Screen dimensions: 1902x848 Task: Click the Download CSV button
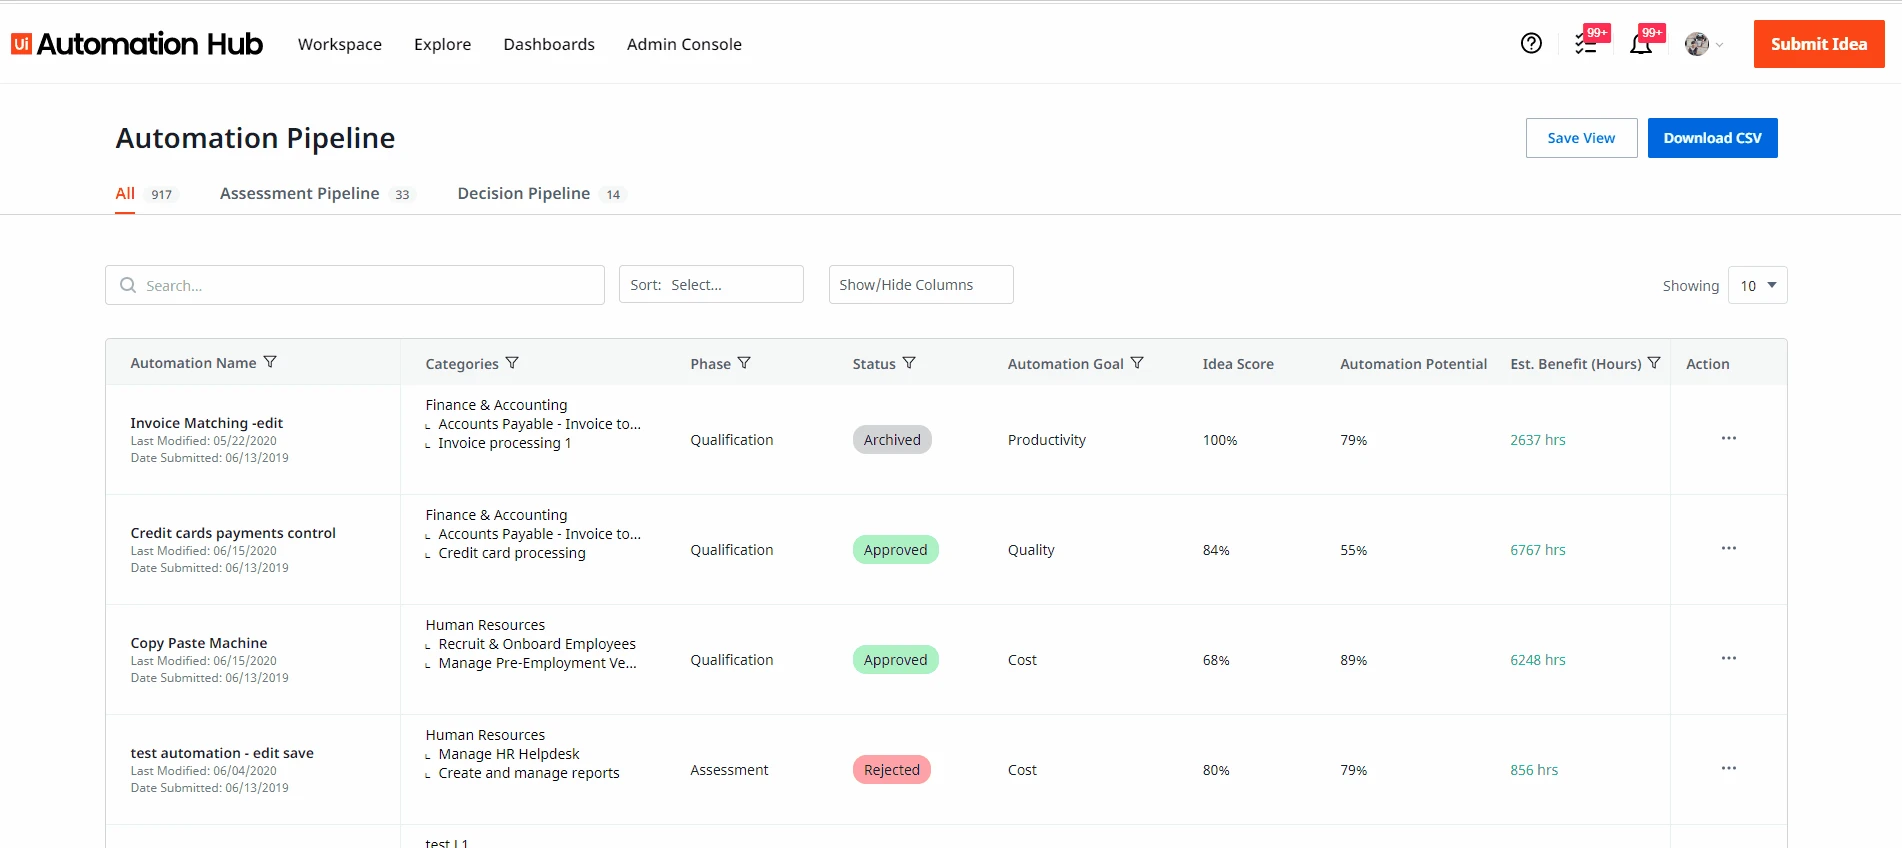[x=1713, y=138]
